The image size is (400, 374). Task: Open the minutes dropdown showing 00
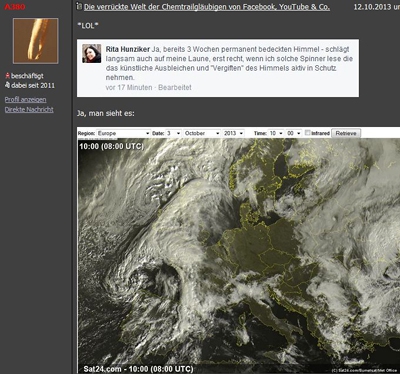[294, 133]
